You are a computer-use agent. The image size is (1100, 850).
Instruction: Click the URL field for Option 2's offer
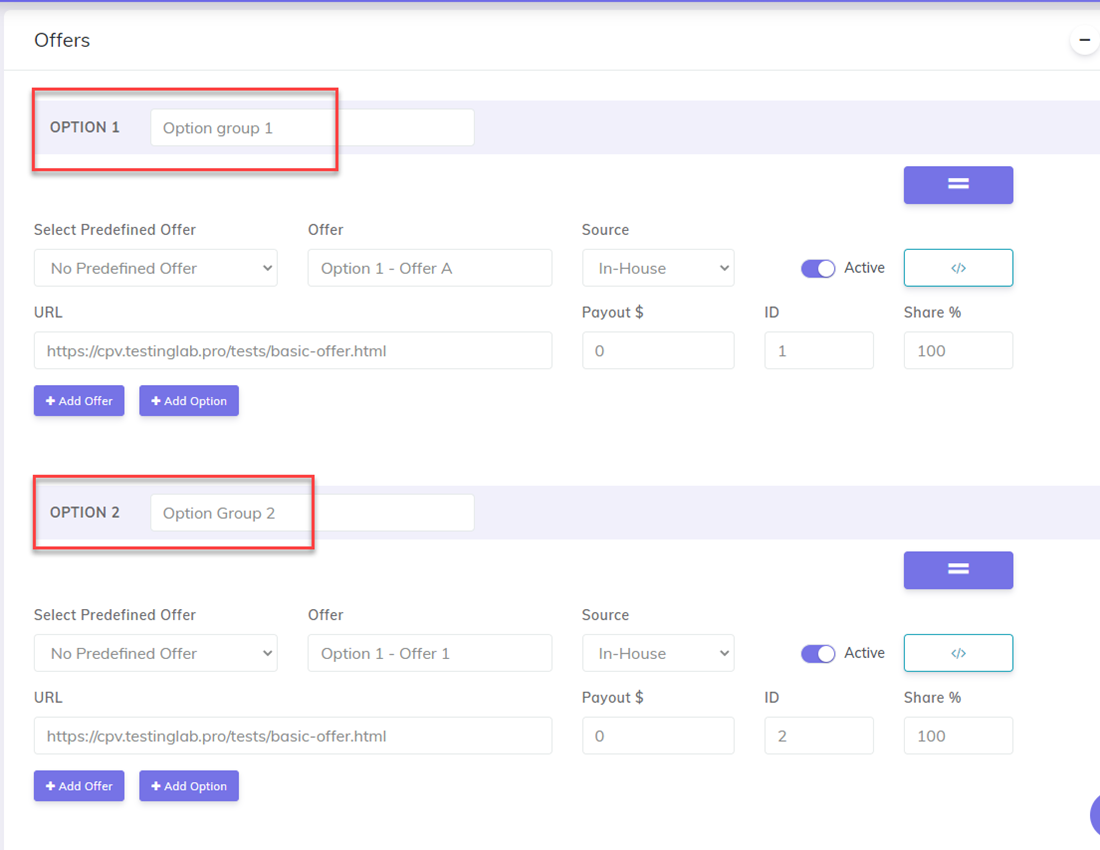293,735
